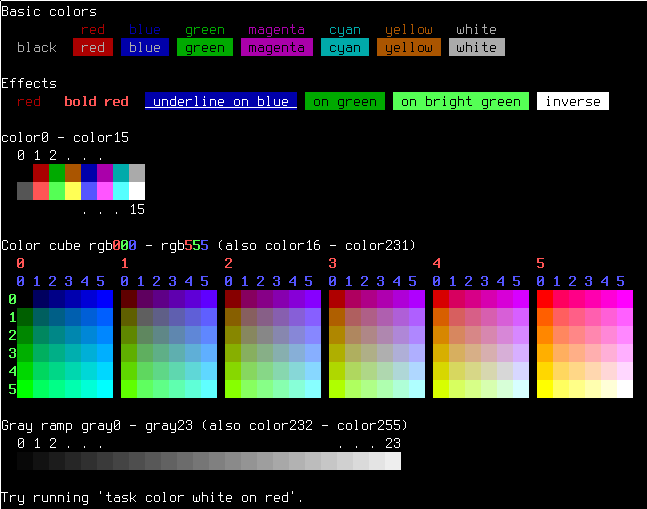Image resolution: width=647 pixels, height=509 pixels.
Task: Pick the bright cyan corner swatch in cube 0
Action: coord(105,389)
